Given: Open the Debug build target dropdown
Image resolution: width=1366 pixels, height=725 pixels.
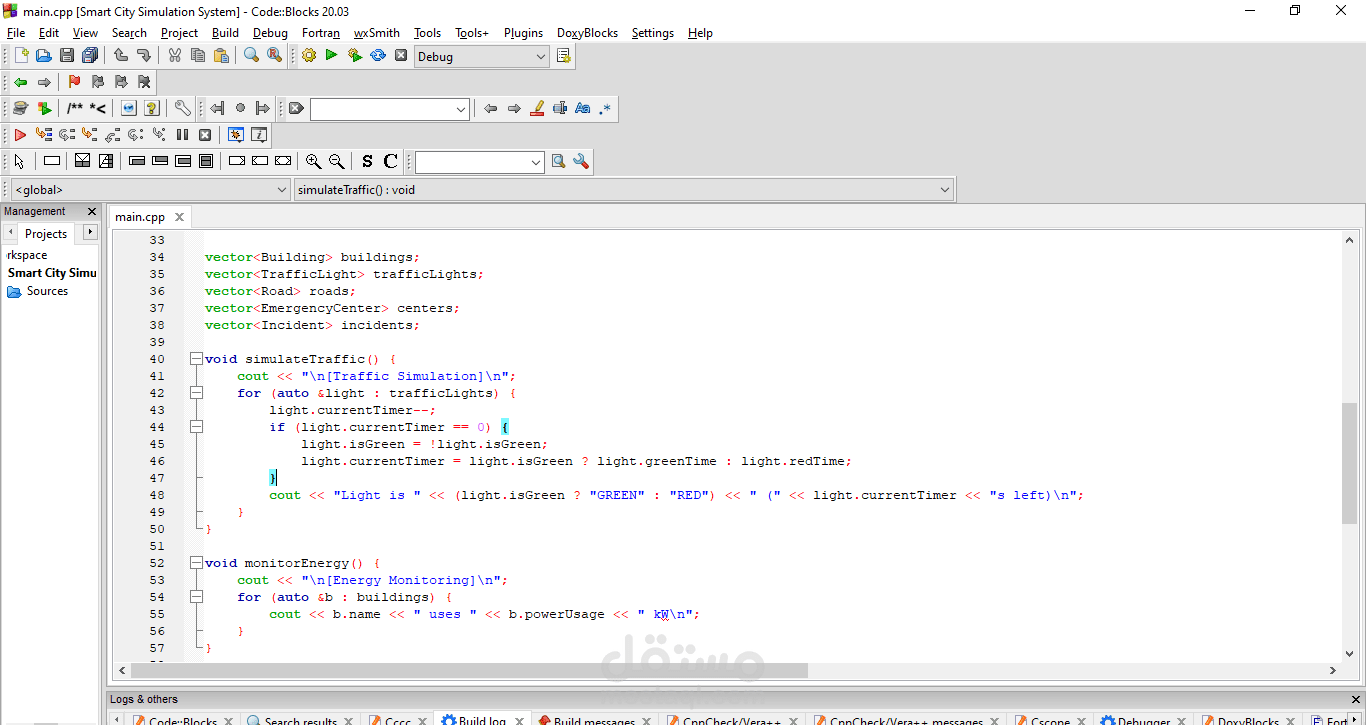Looking at the screenshot, I should 482,57.
